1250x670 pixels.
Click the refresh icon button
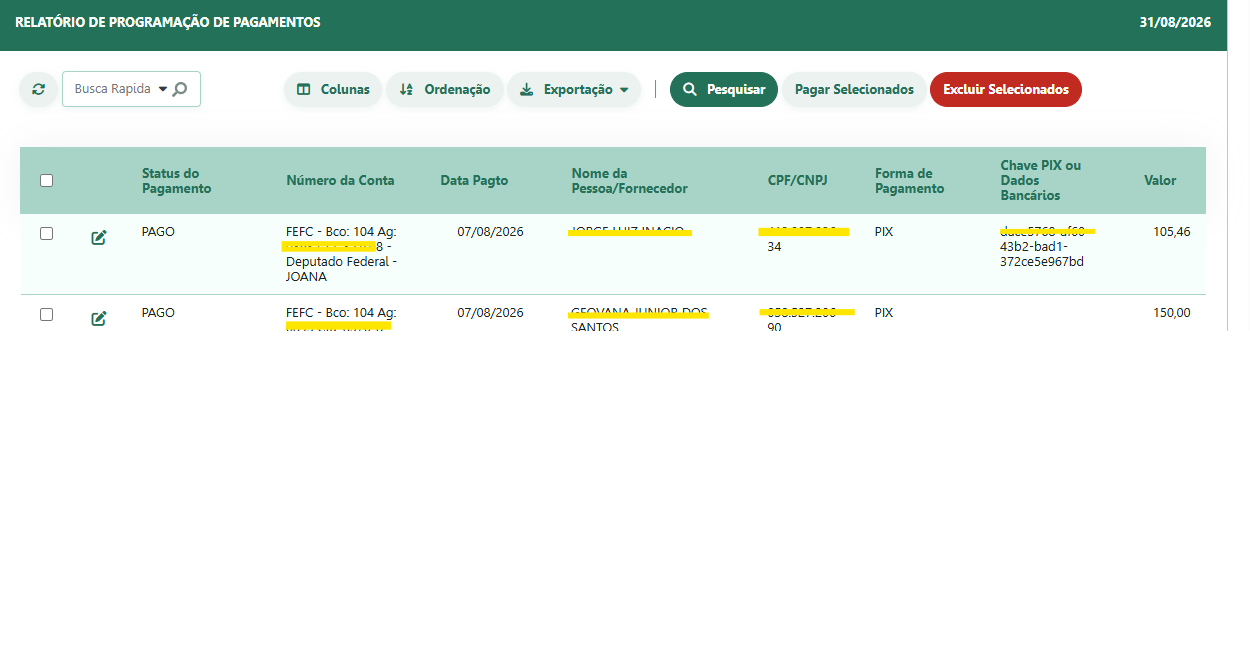click(38, 89)
